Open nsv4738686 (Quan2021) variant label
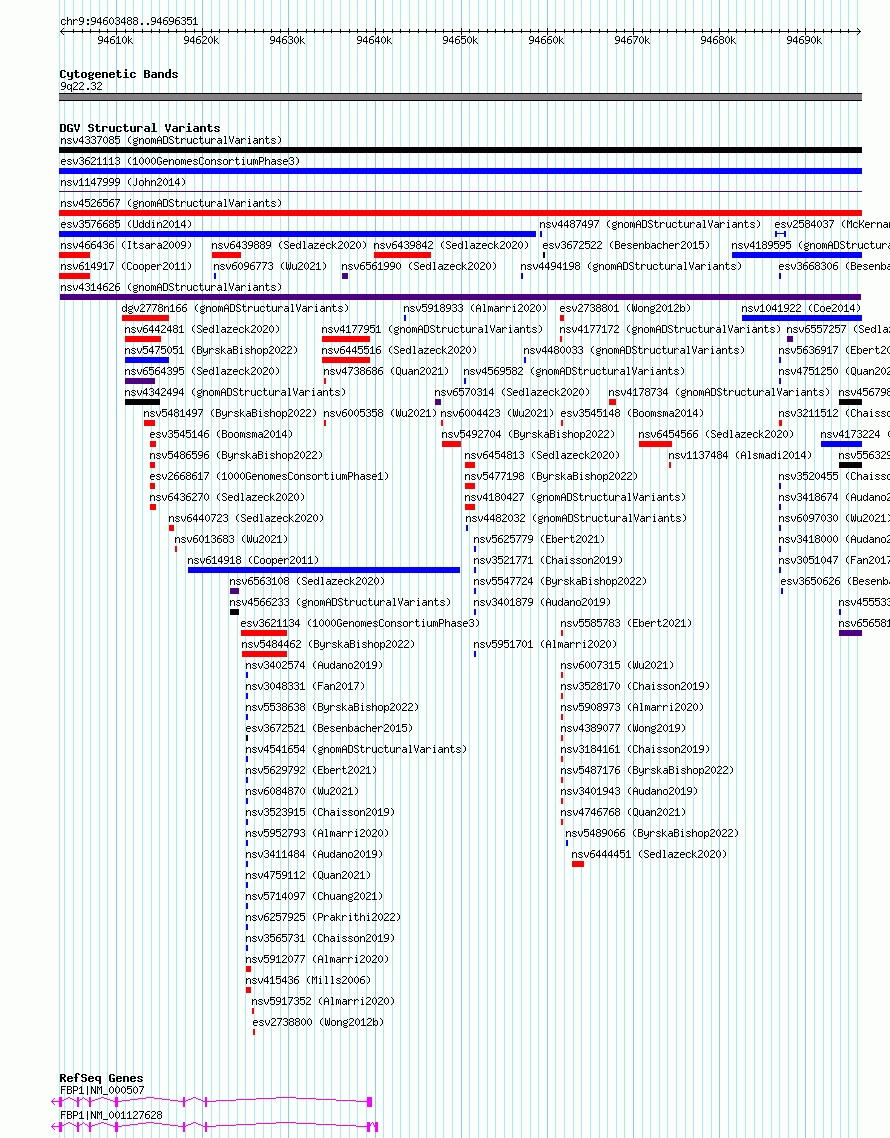 [386, 372]
